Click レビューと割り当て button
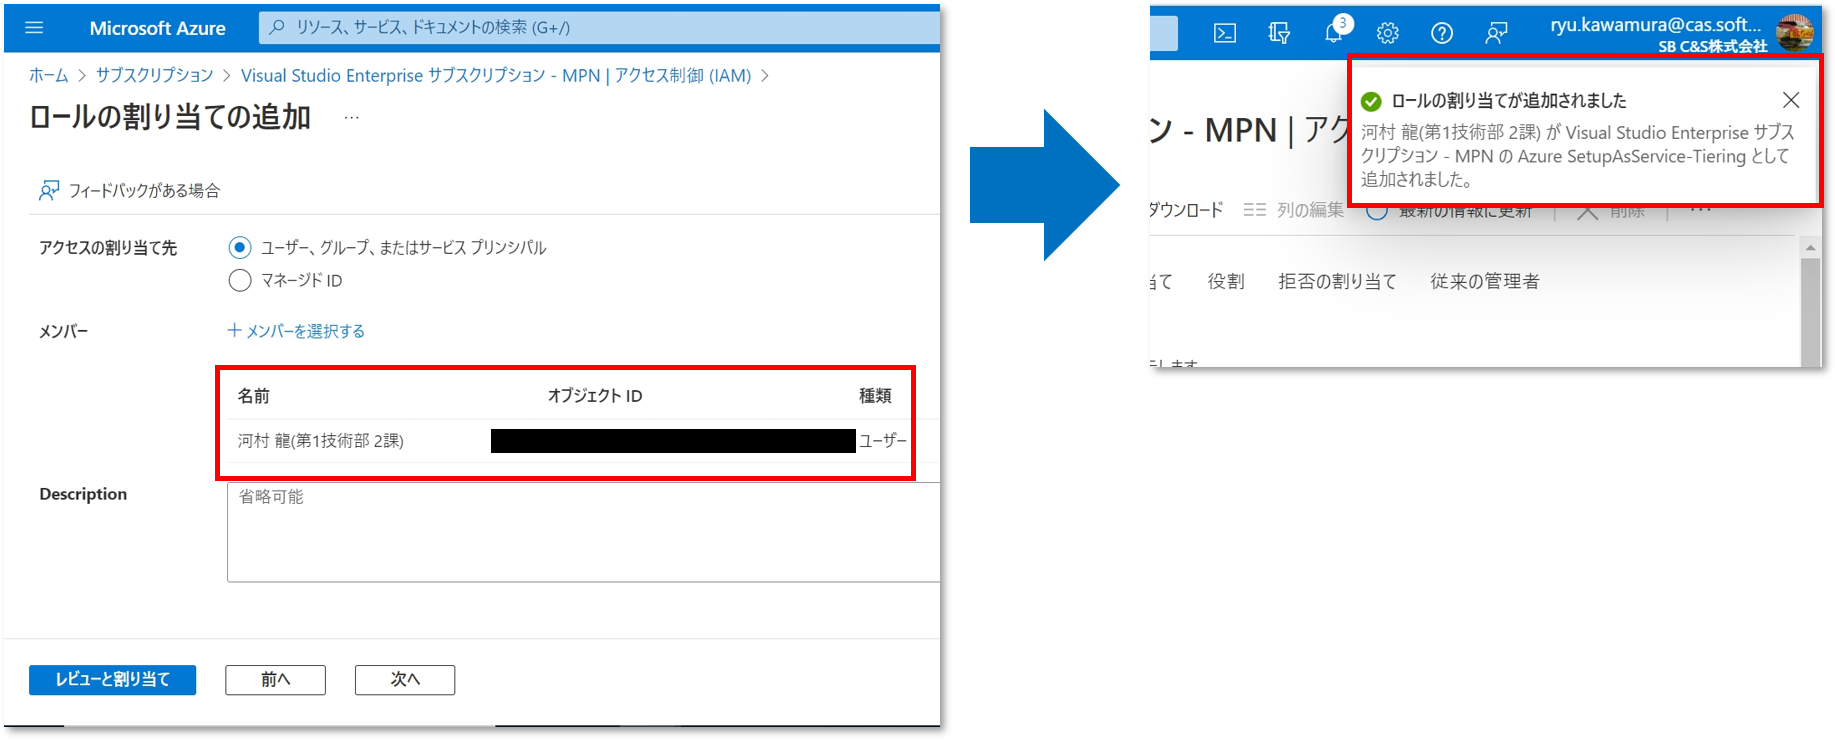Screen dimensions: 1835x740 112,679
